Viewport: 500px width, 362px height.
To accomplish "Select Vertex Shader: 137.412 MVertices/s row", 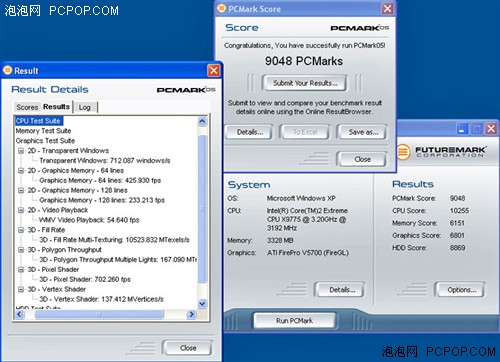I will 101,299.
